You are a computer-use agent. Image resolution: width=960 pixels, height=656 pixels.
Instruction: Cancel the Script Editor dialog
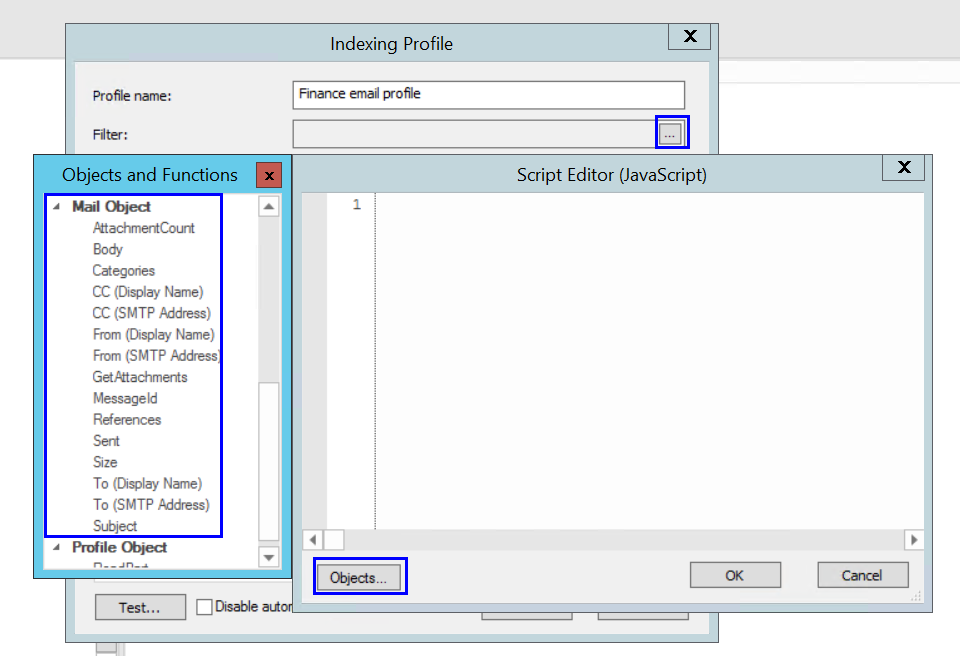pos(862,574)
